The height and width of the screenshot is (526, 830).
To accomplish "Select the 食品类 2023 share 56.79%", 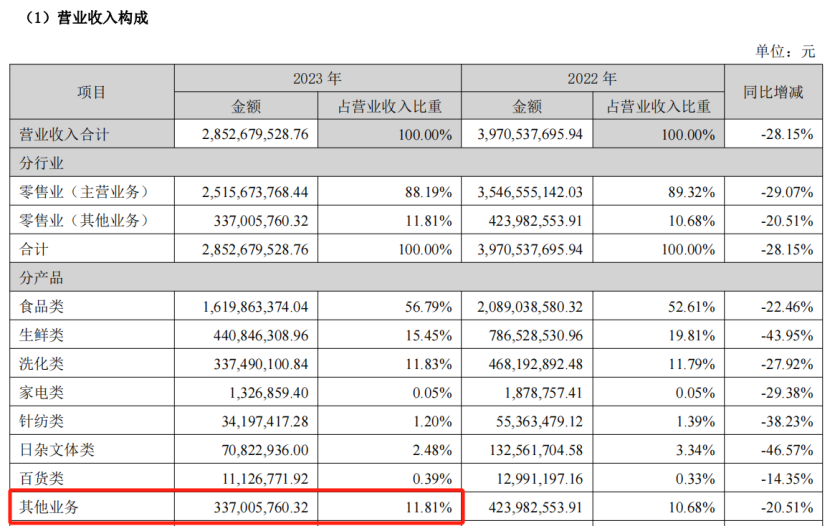I will (428, 306).
